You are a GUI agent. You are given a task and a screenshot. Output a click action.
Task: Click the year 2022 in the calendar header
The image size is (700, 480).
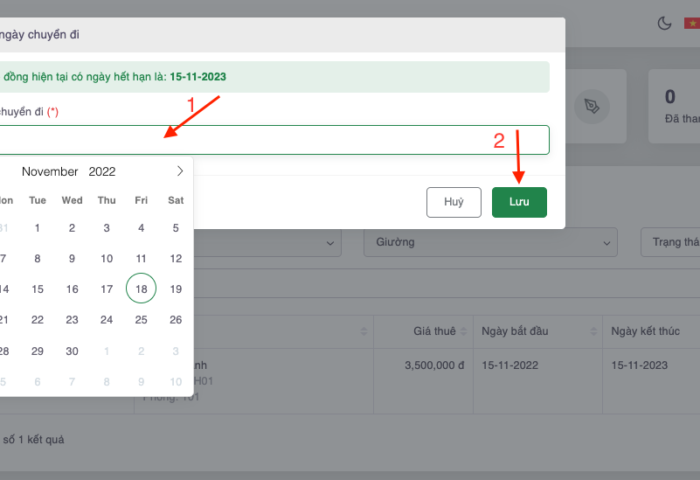pos(102,171)
